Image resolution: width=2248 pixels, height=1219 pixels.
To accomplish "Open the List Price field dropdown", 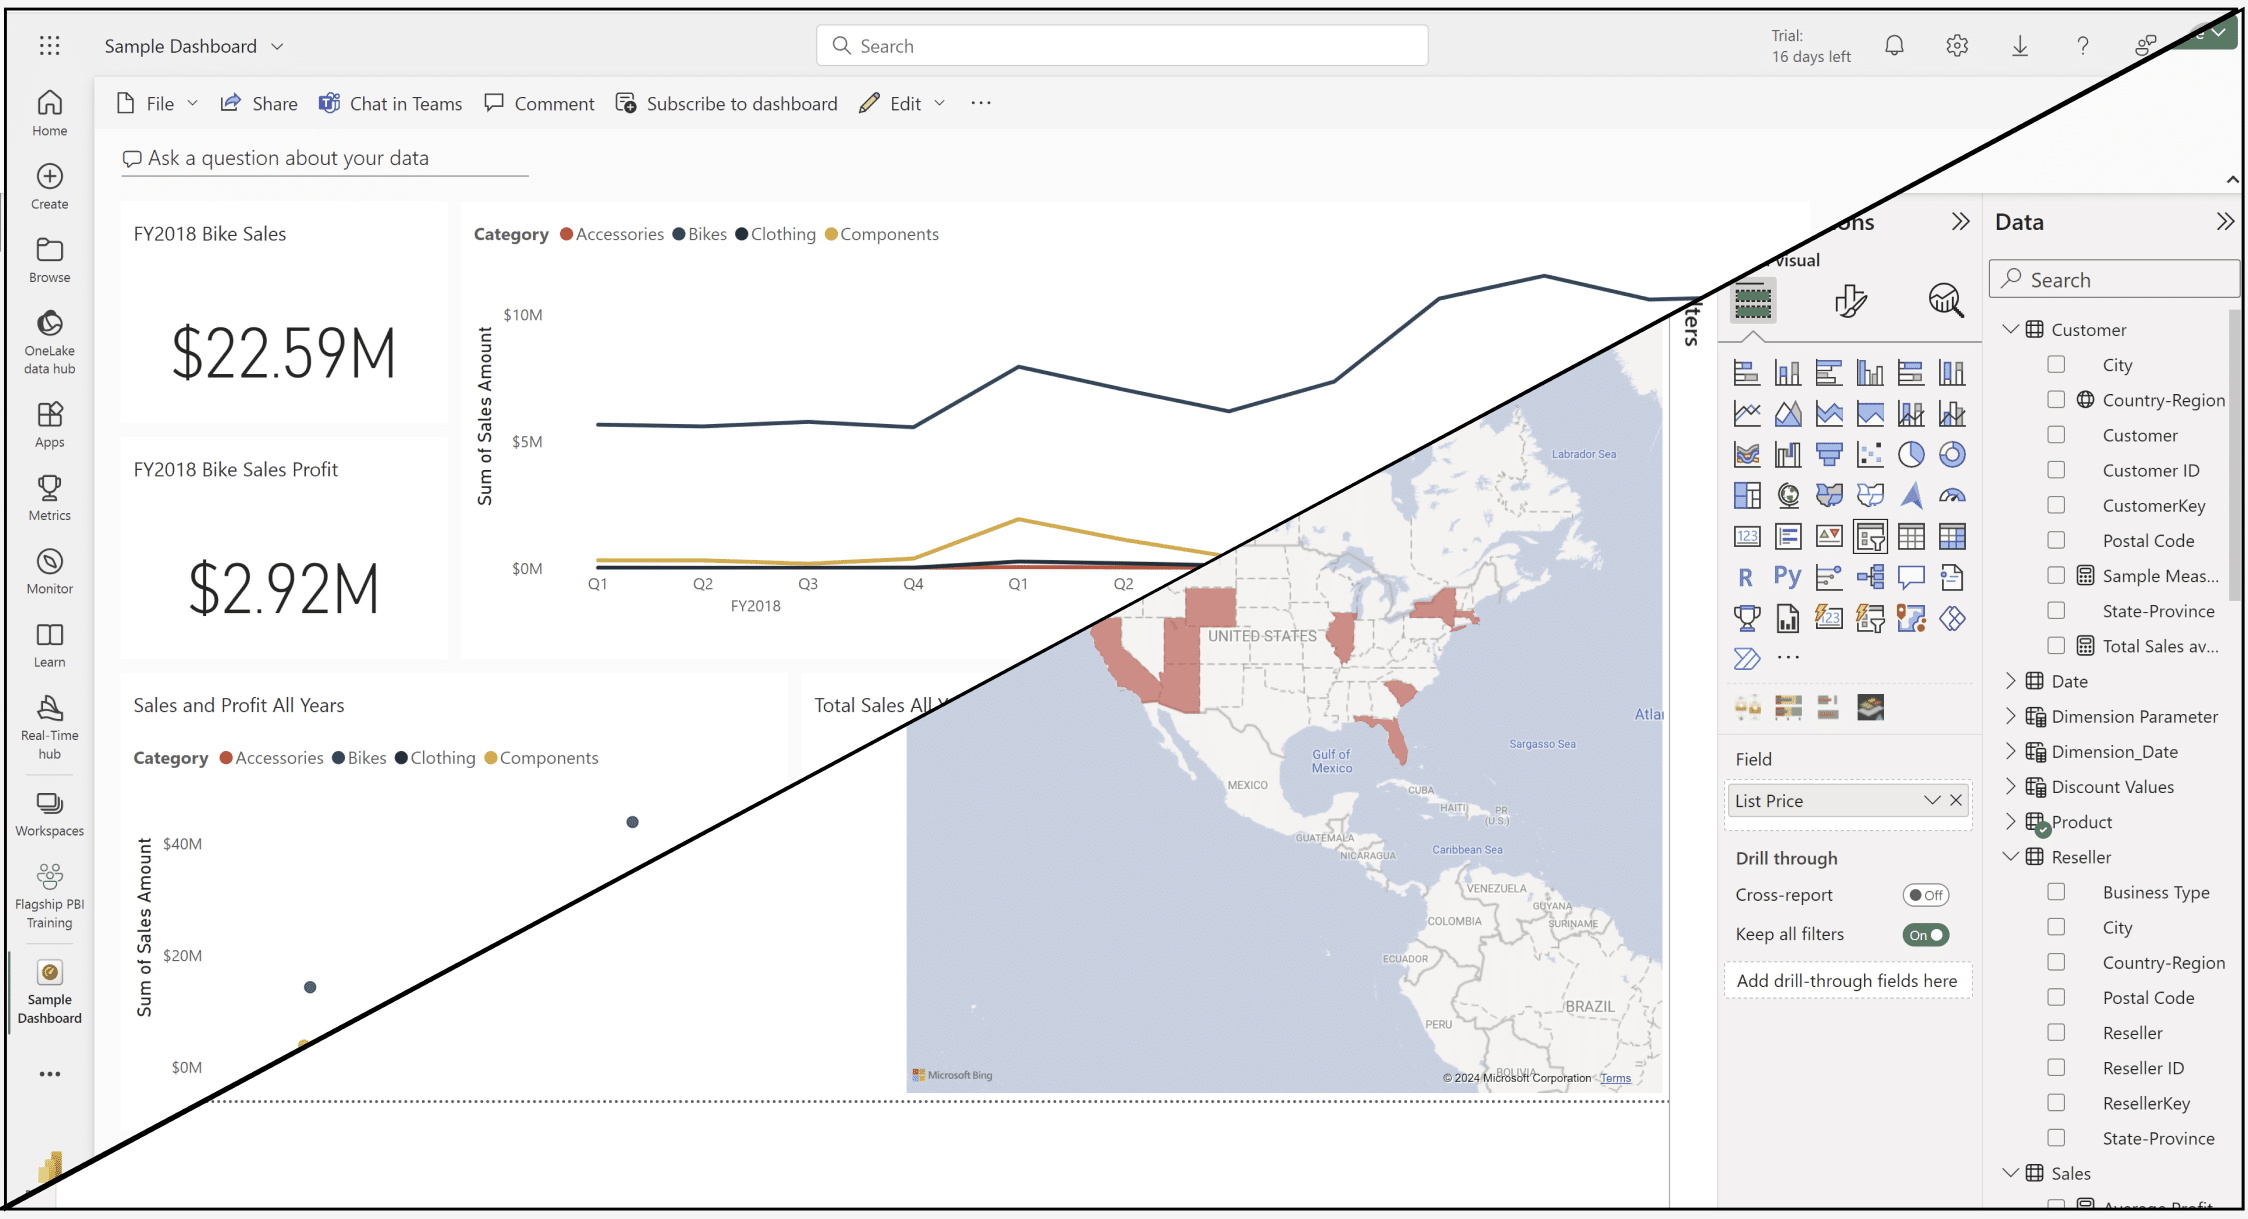I will point(1930,800).
